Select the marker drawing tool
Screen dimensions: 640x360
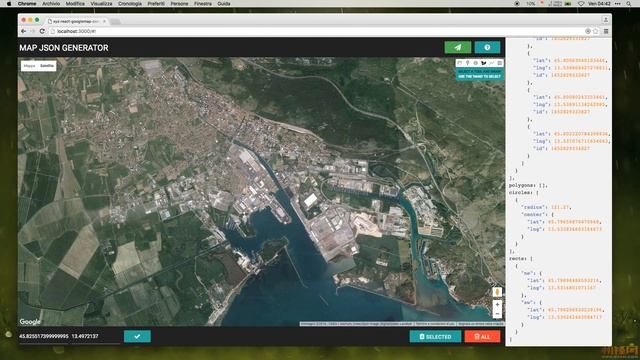[467, 63]
